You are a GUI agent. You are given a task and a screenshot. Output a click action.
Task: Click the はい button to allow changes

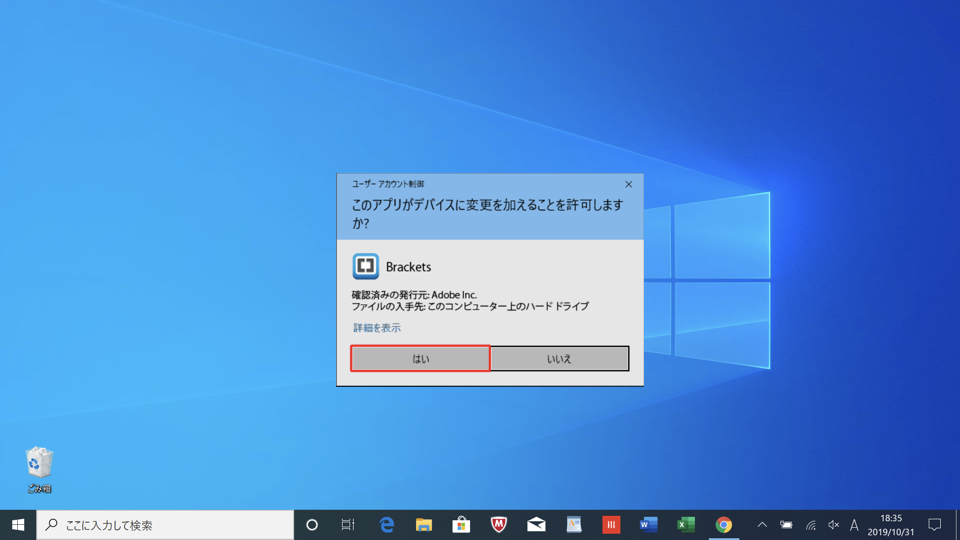pos(420,358)
